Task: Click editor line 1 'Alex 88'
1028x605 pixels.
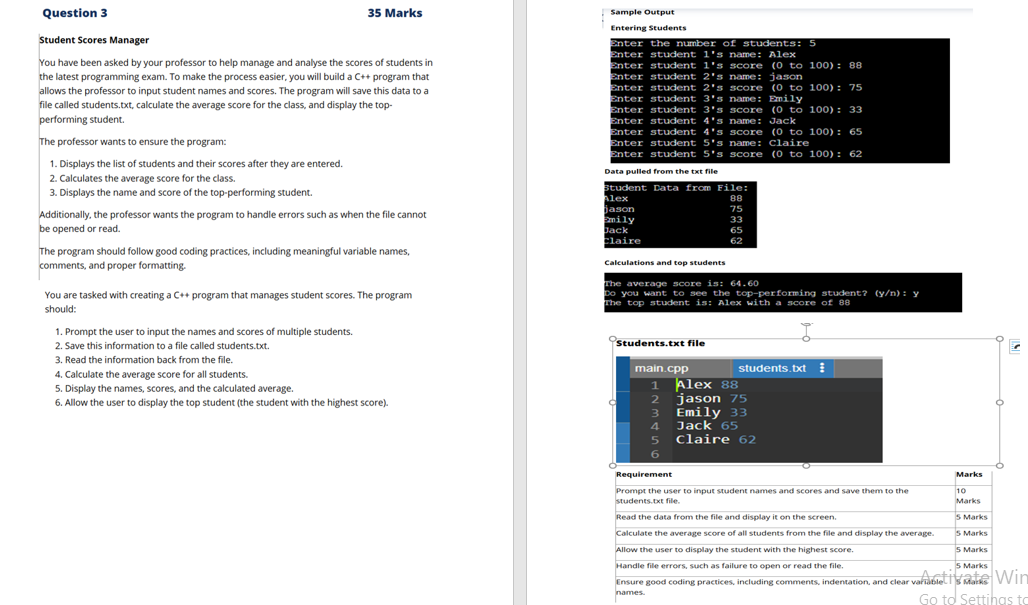Action: (707, 385)
